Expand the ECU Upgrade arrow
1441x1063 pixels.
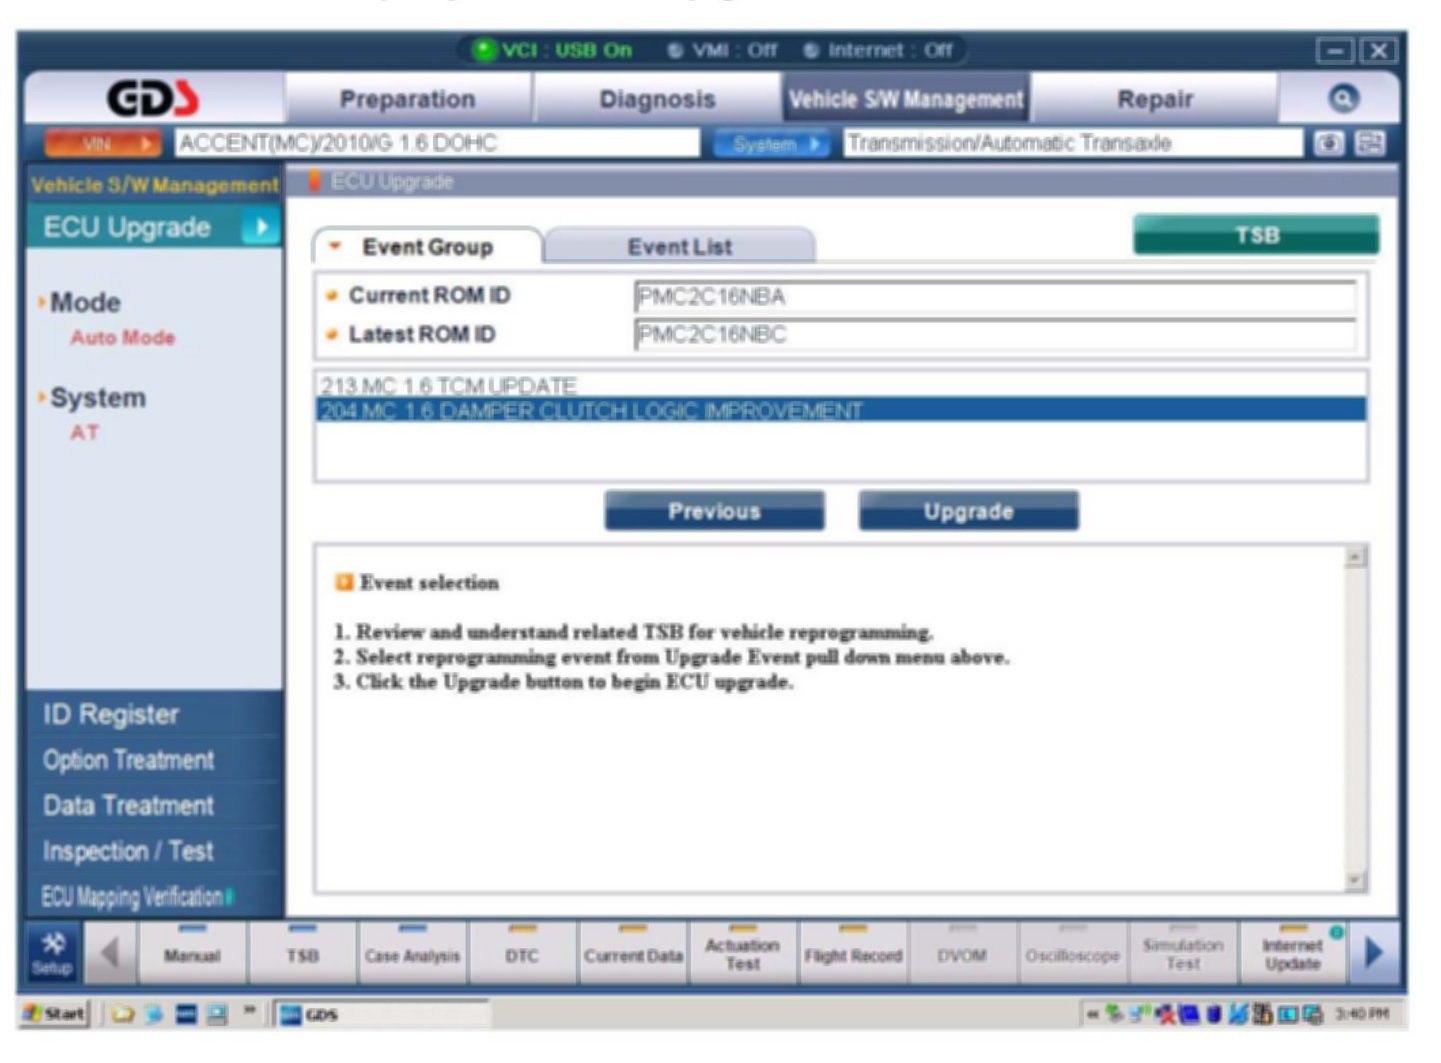[x=260, y=228]
